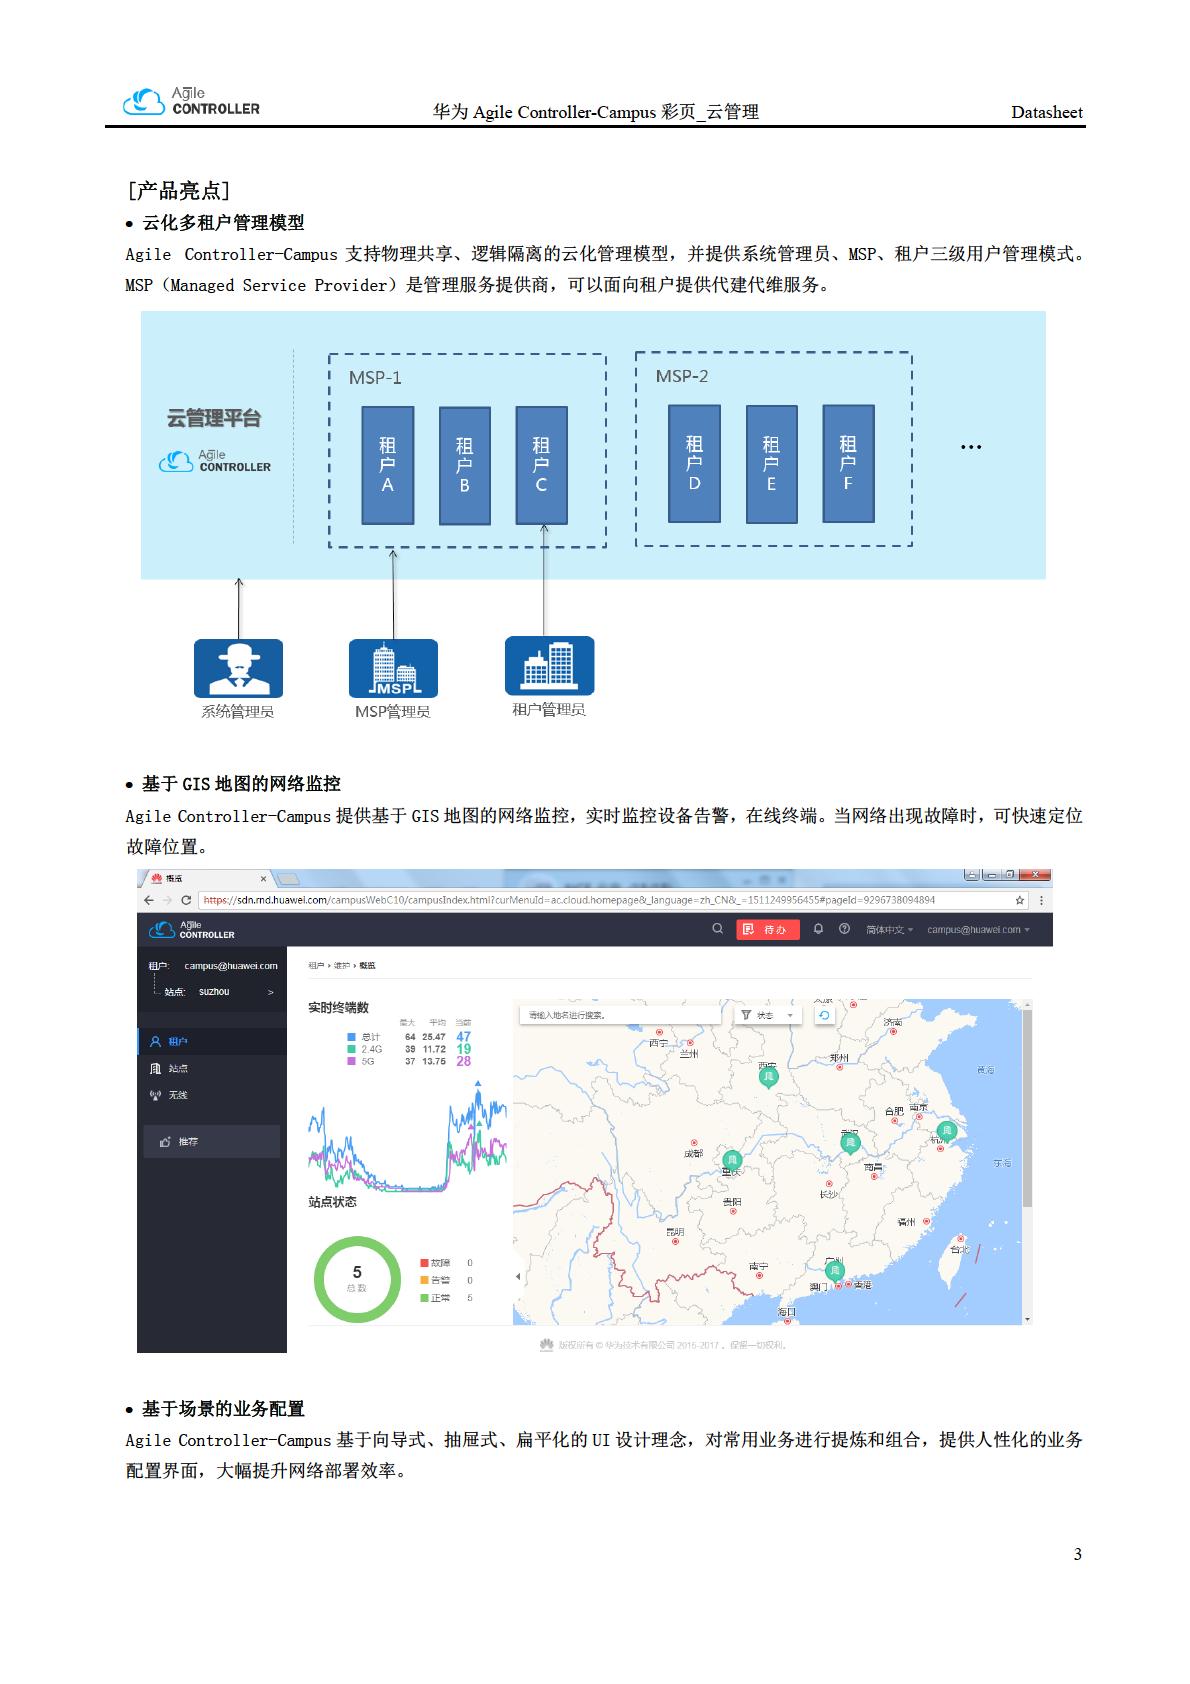This screenshot has width=1190, height=1684.
Task: Select the site marker near 广州
Action: (x=834, y=1271)
